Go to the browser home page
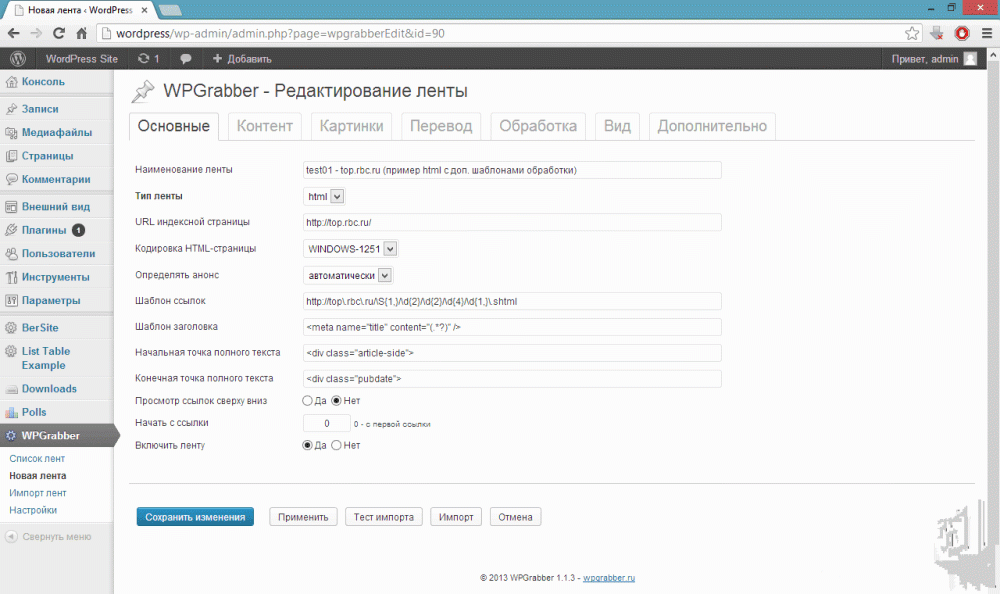This screenshot has height=594, width=1000. [82, 33]
